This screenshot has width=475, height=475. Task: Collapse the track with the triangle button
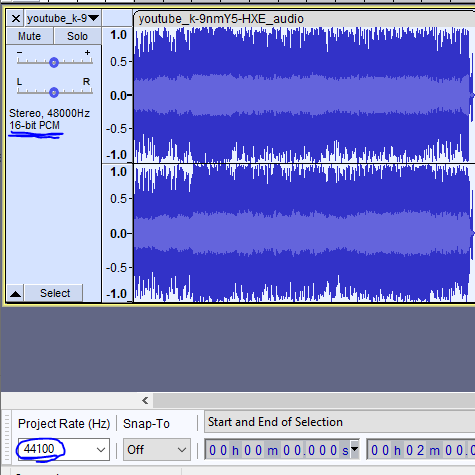[x=15, y=293]
